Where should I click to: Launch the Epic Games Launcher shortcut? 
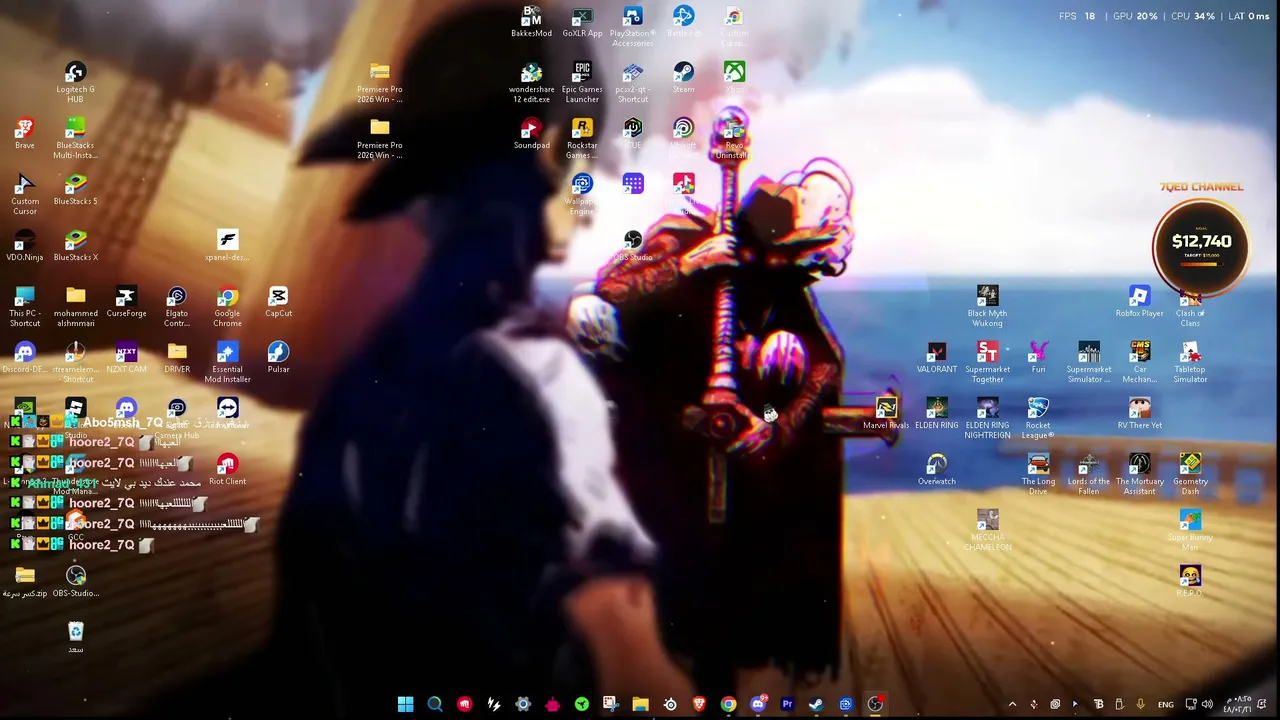click(x=582, y=83)
